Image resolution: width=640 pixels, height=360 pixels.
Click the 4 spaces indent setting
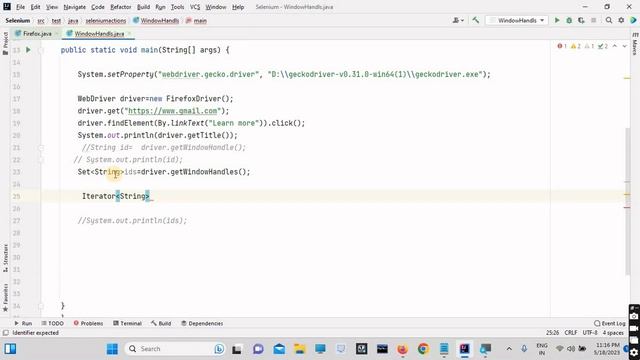pos(613,333)
